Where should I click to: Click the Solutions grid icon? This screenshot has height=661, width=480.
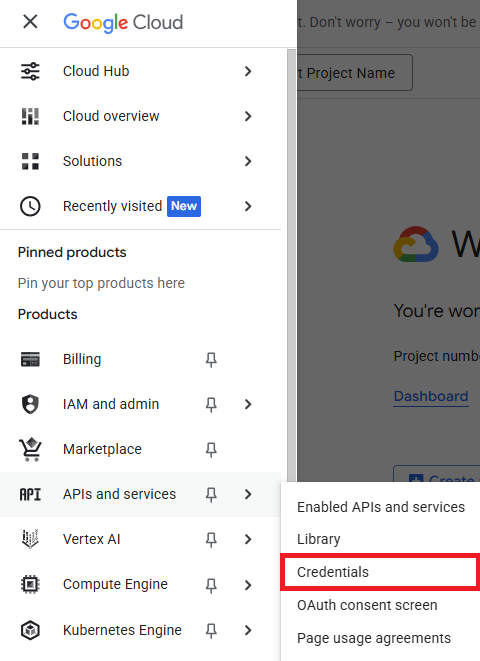tap(30, 161)
